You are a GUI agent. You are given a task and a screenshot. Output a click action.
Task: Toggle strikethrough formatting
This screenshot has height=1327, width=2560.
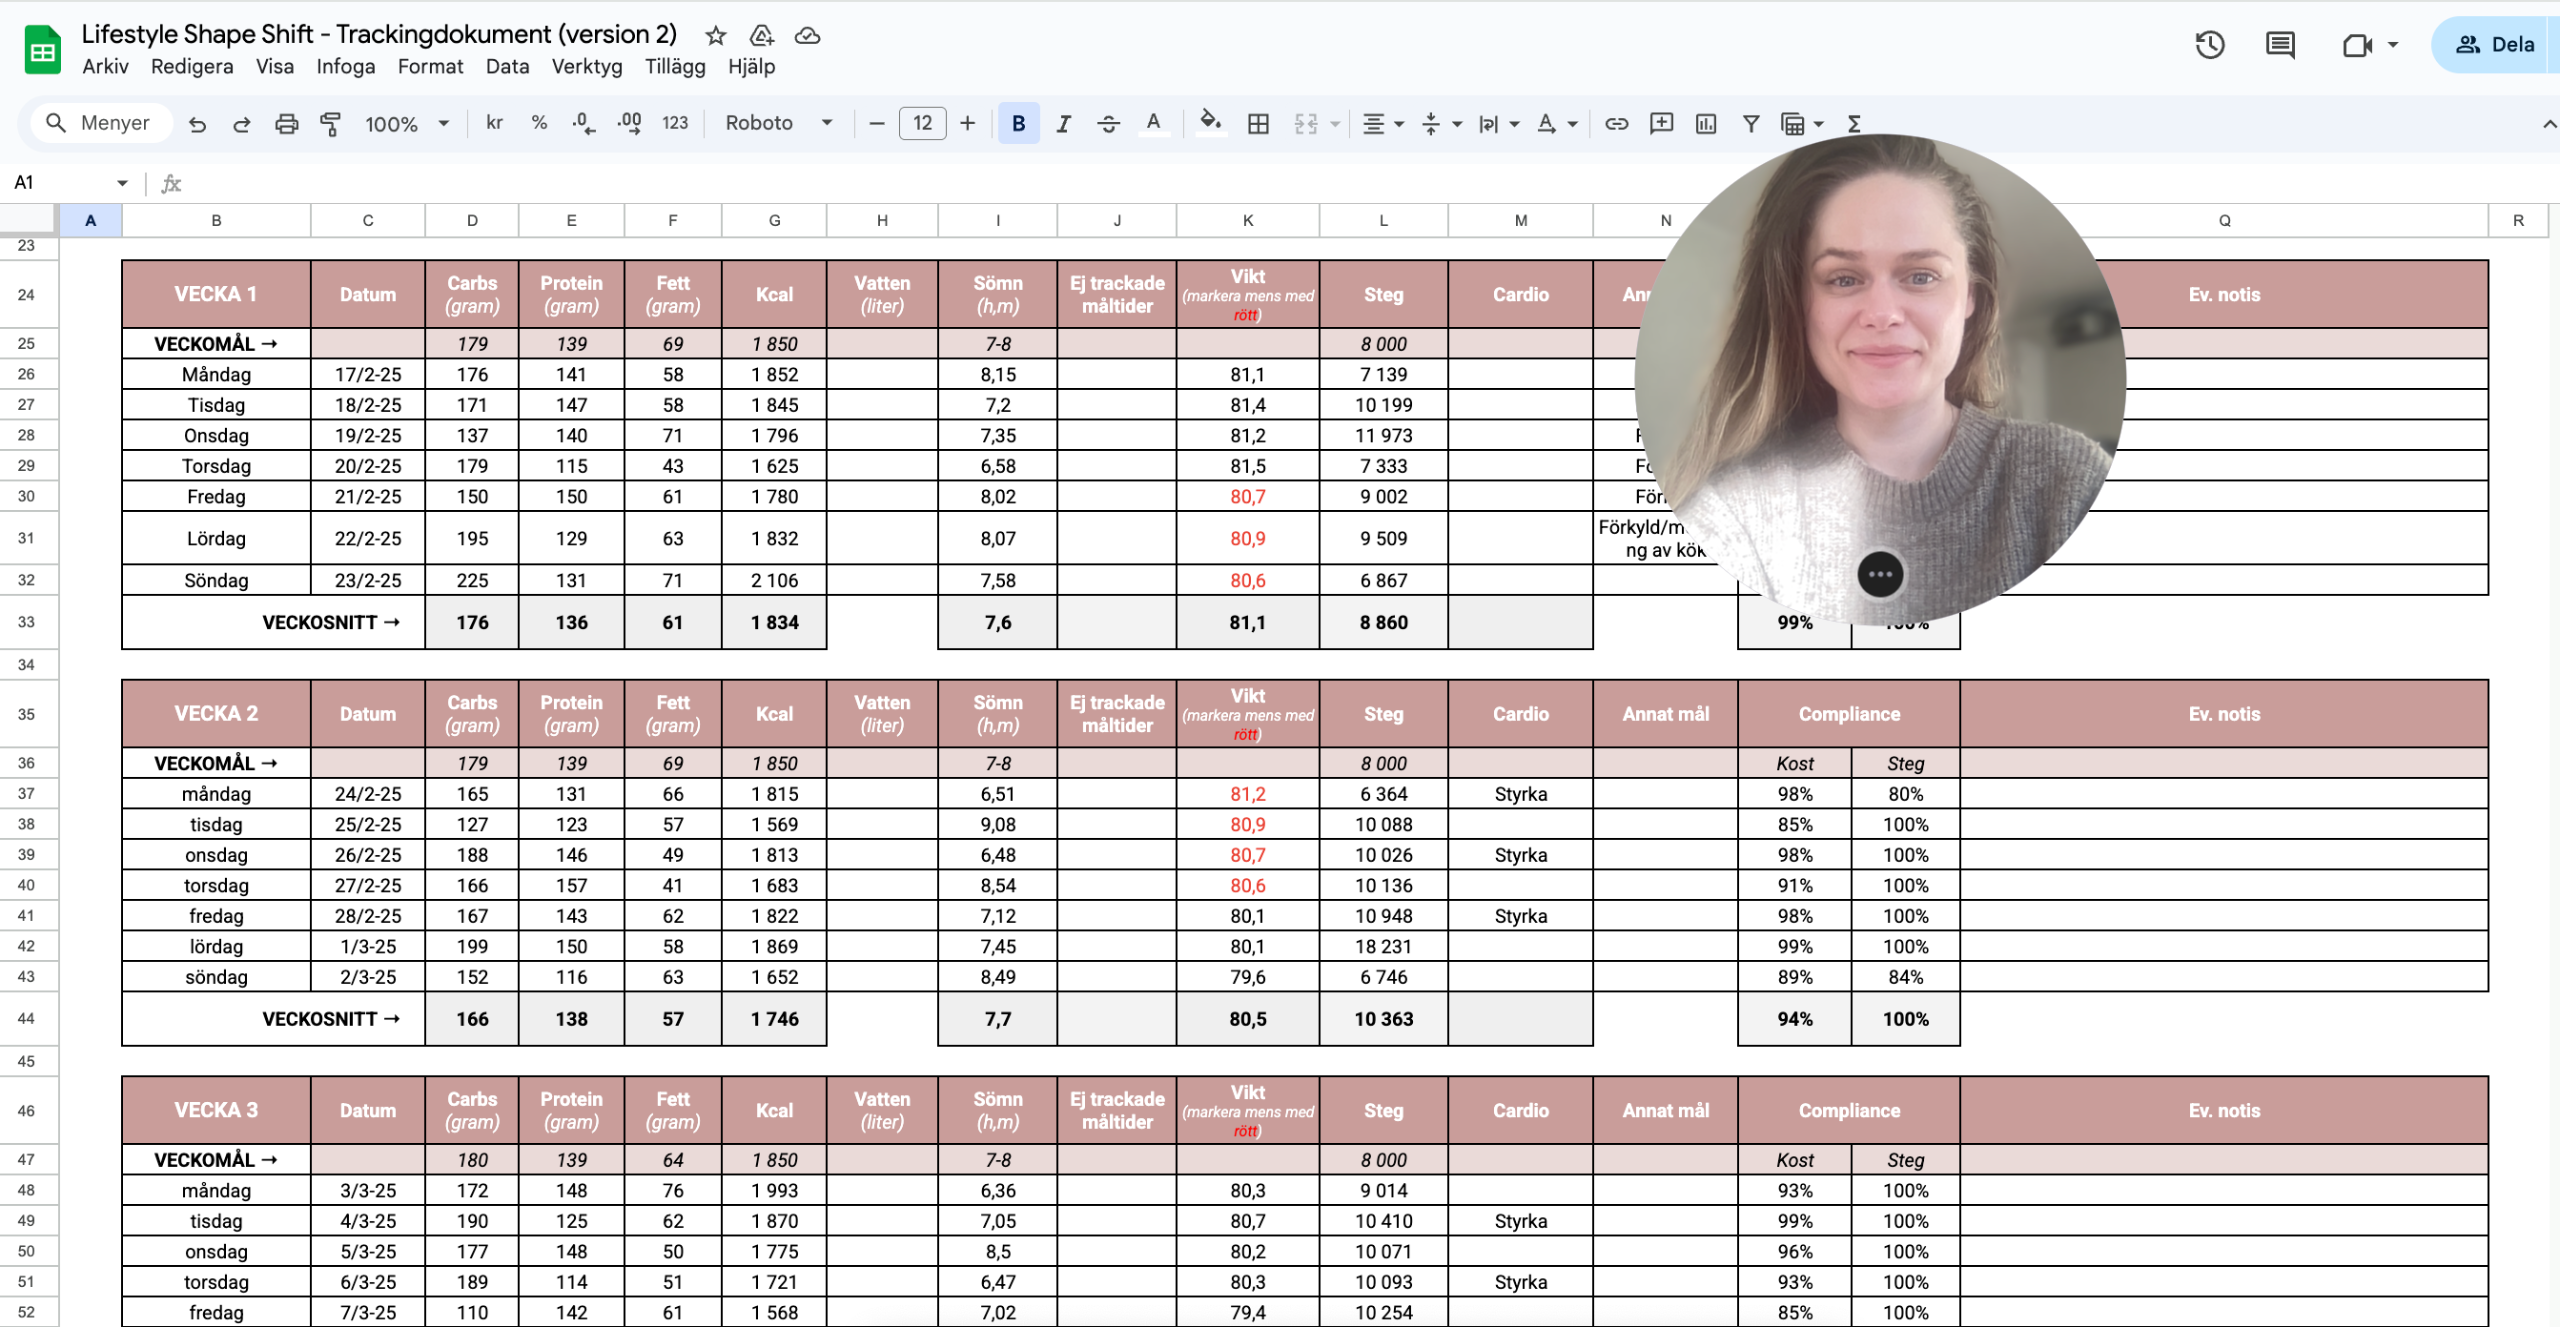pyautogui.click(x=1108, y=124)
